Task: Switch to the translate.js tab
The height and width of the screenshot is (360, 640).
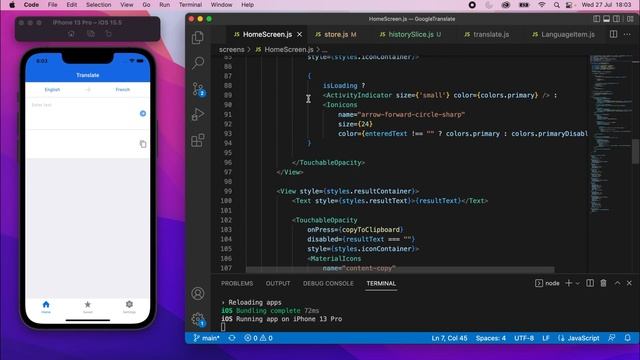Action: [487, 35]
